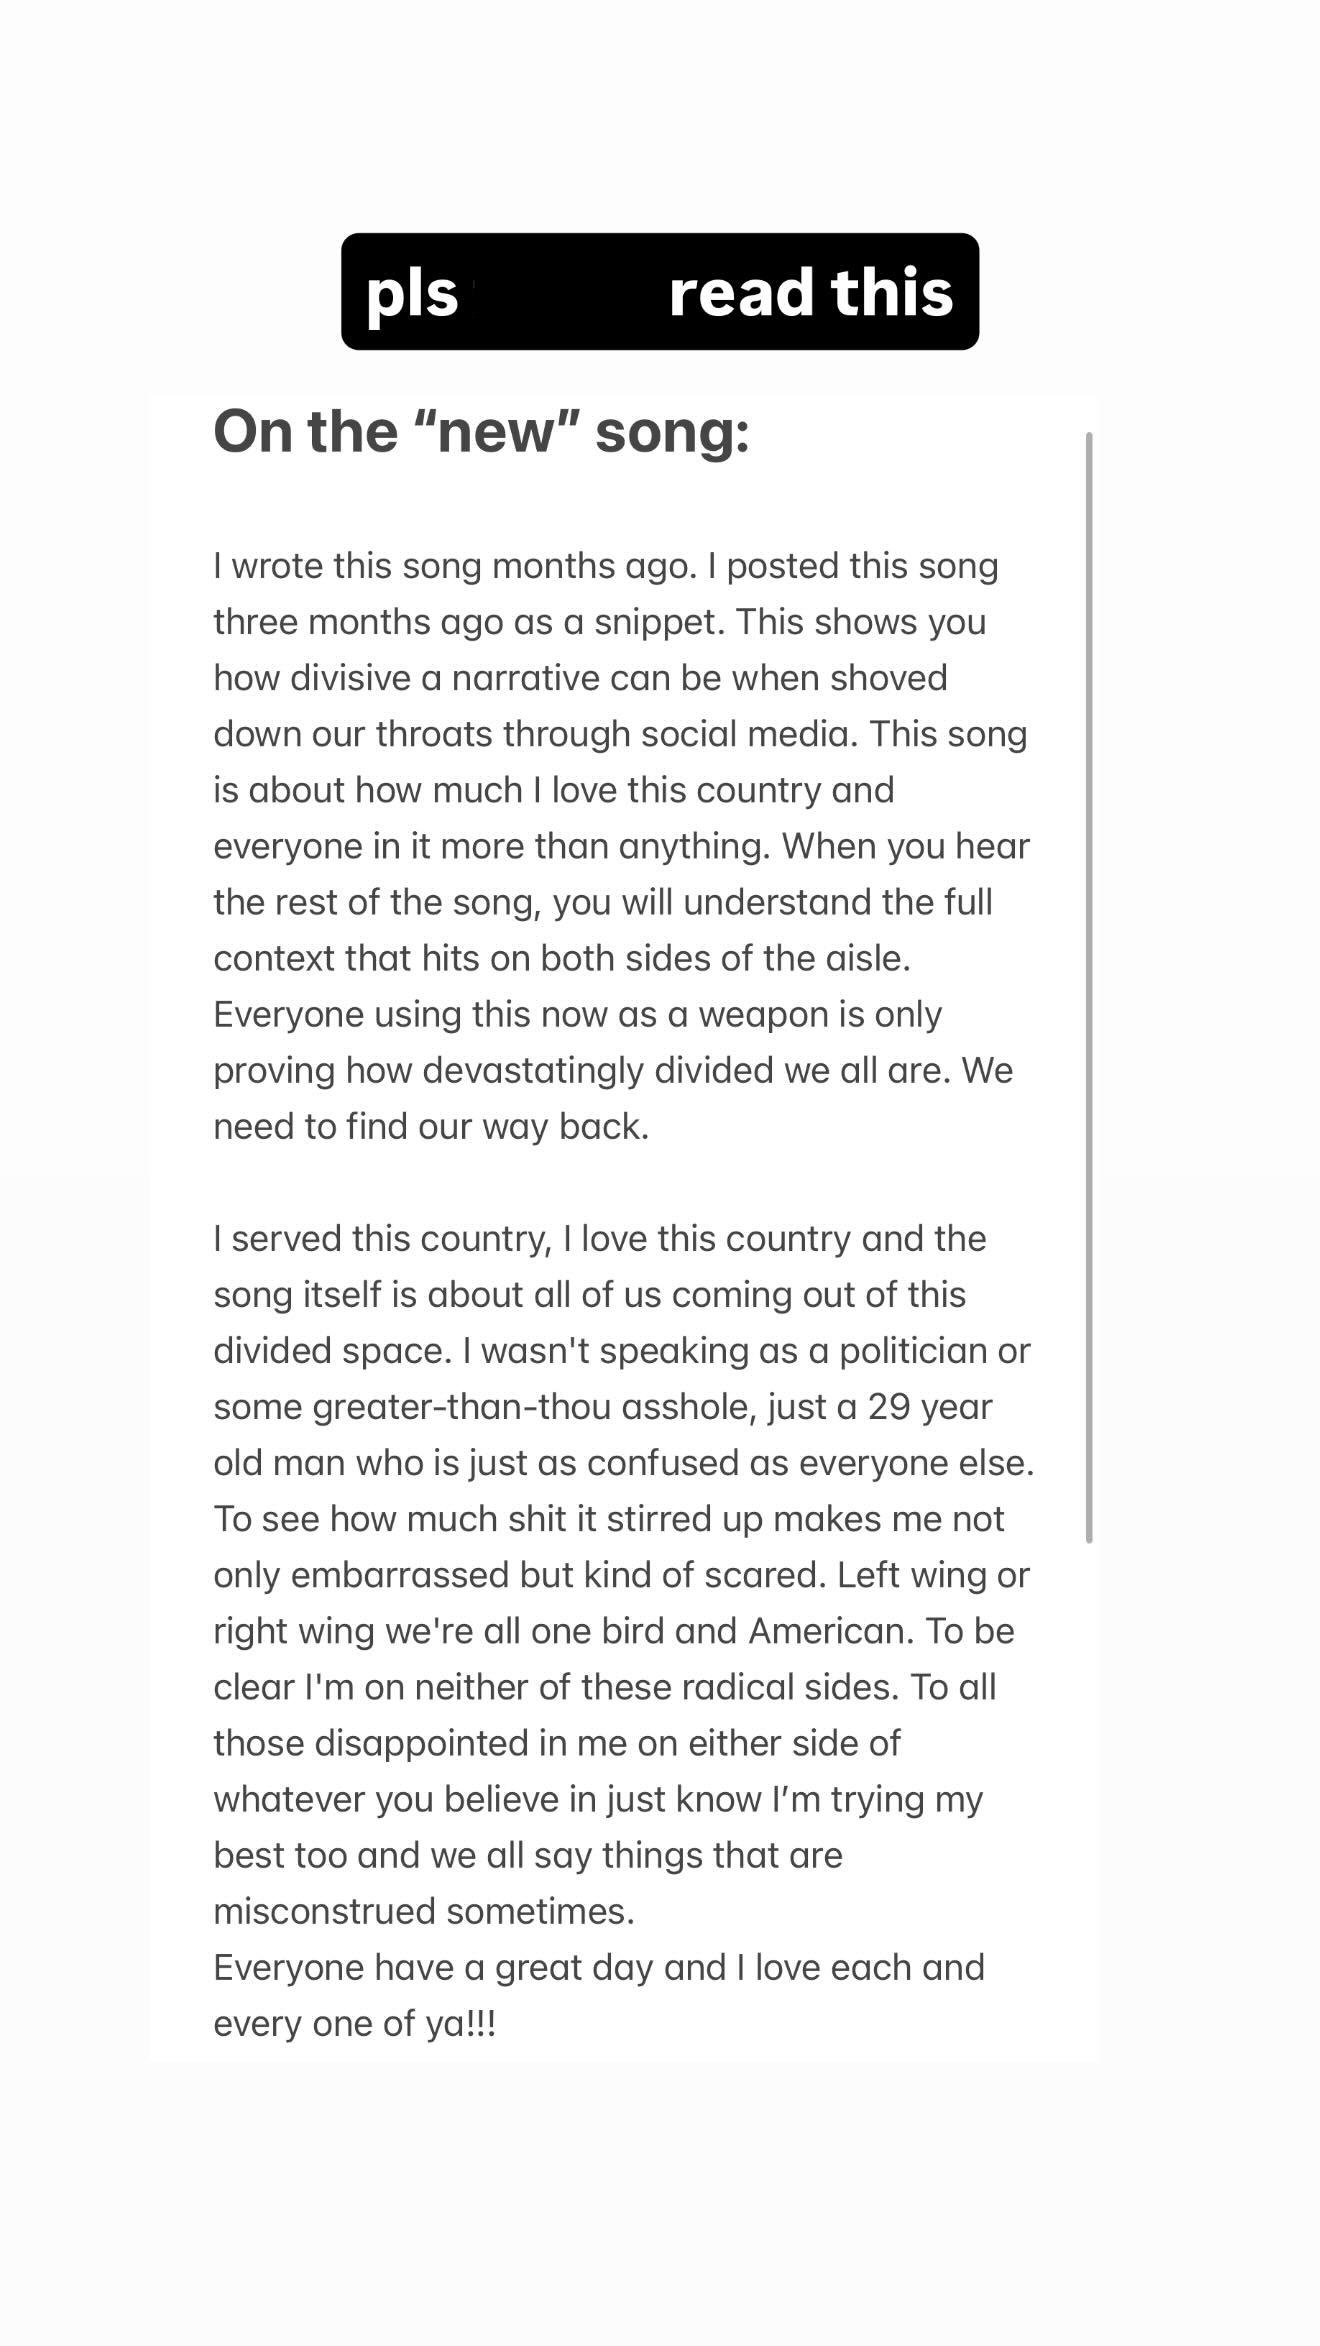Click the line starting "how divisive a narrative"
The width and height of the screenshot is (1320, 2346).
pyautogui.click(x=580, y=678)
